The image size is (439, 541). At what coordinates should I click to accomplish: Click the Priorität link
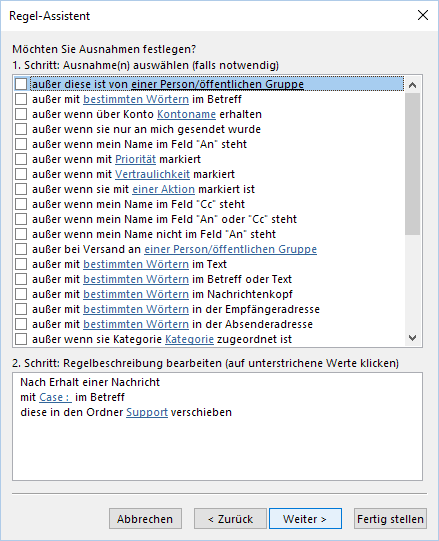coord(135,159)
